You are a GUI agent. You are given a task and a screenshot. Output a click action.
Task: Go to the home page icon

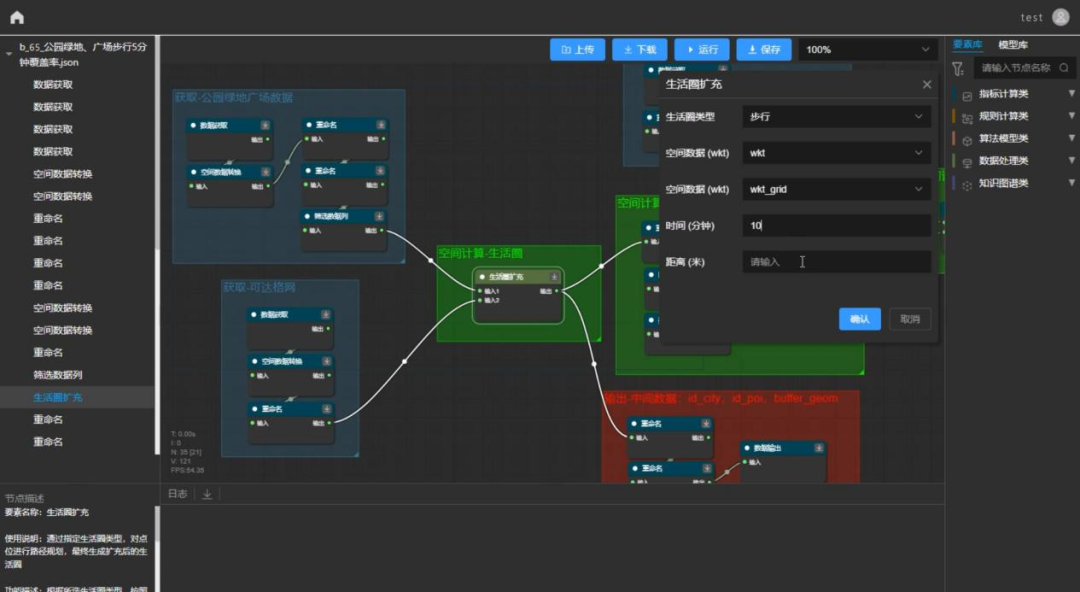[x=17, y=17]
